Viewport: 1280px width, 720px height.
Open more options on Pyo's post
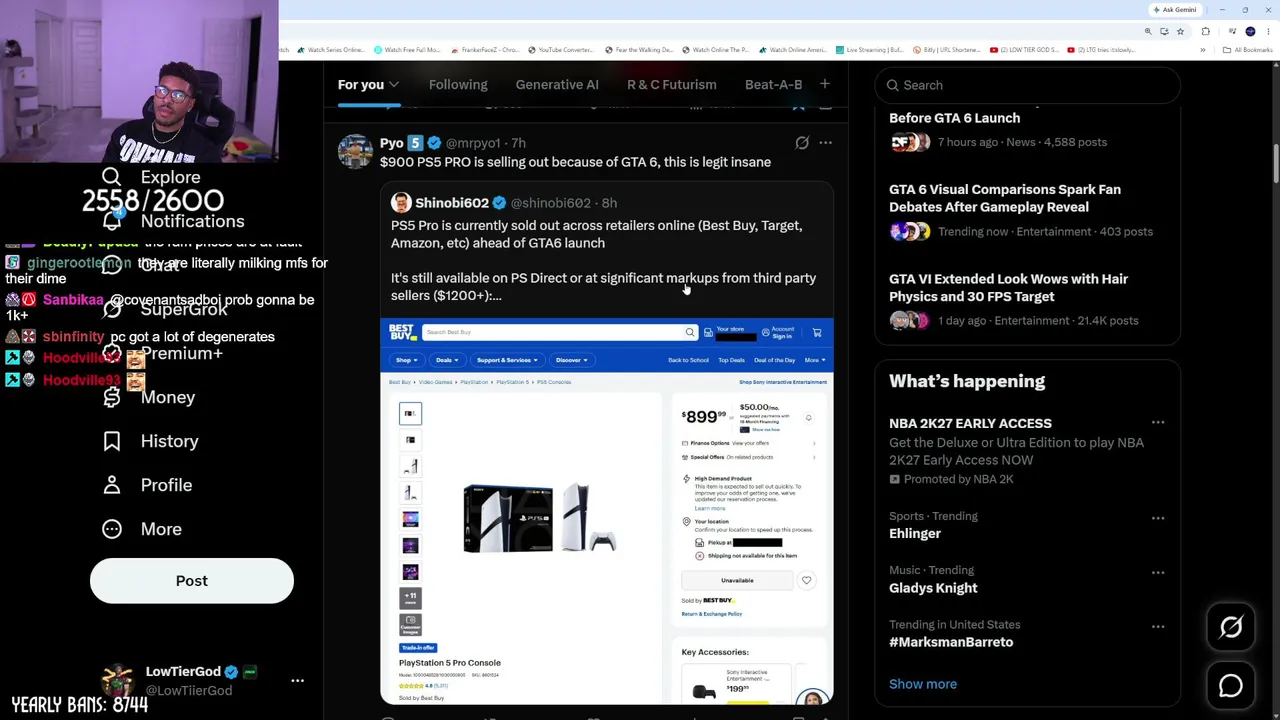point(825,143)
